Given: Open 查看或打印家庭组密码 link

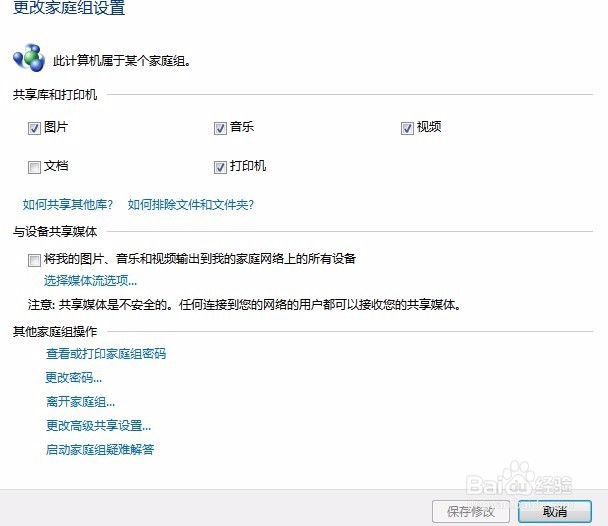Looking at the screenshot, I should click(106, 354).
